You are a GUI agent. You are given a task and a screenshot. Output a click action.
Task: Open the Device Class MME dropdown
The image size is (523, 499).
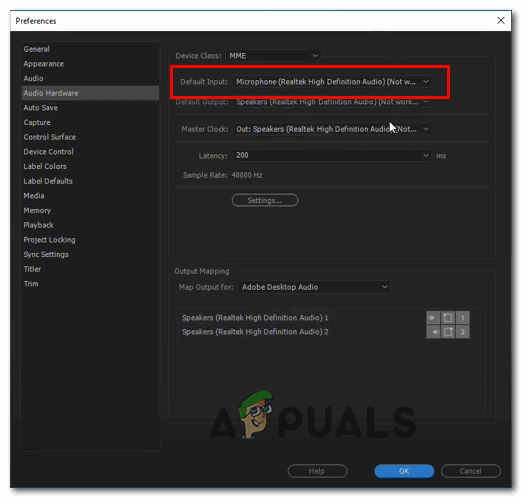click(x=273, y=56)
